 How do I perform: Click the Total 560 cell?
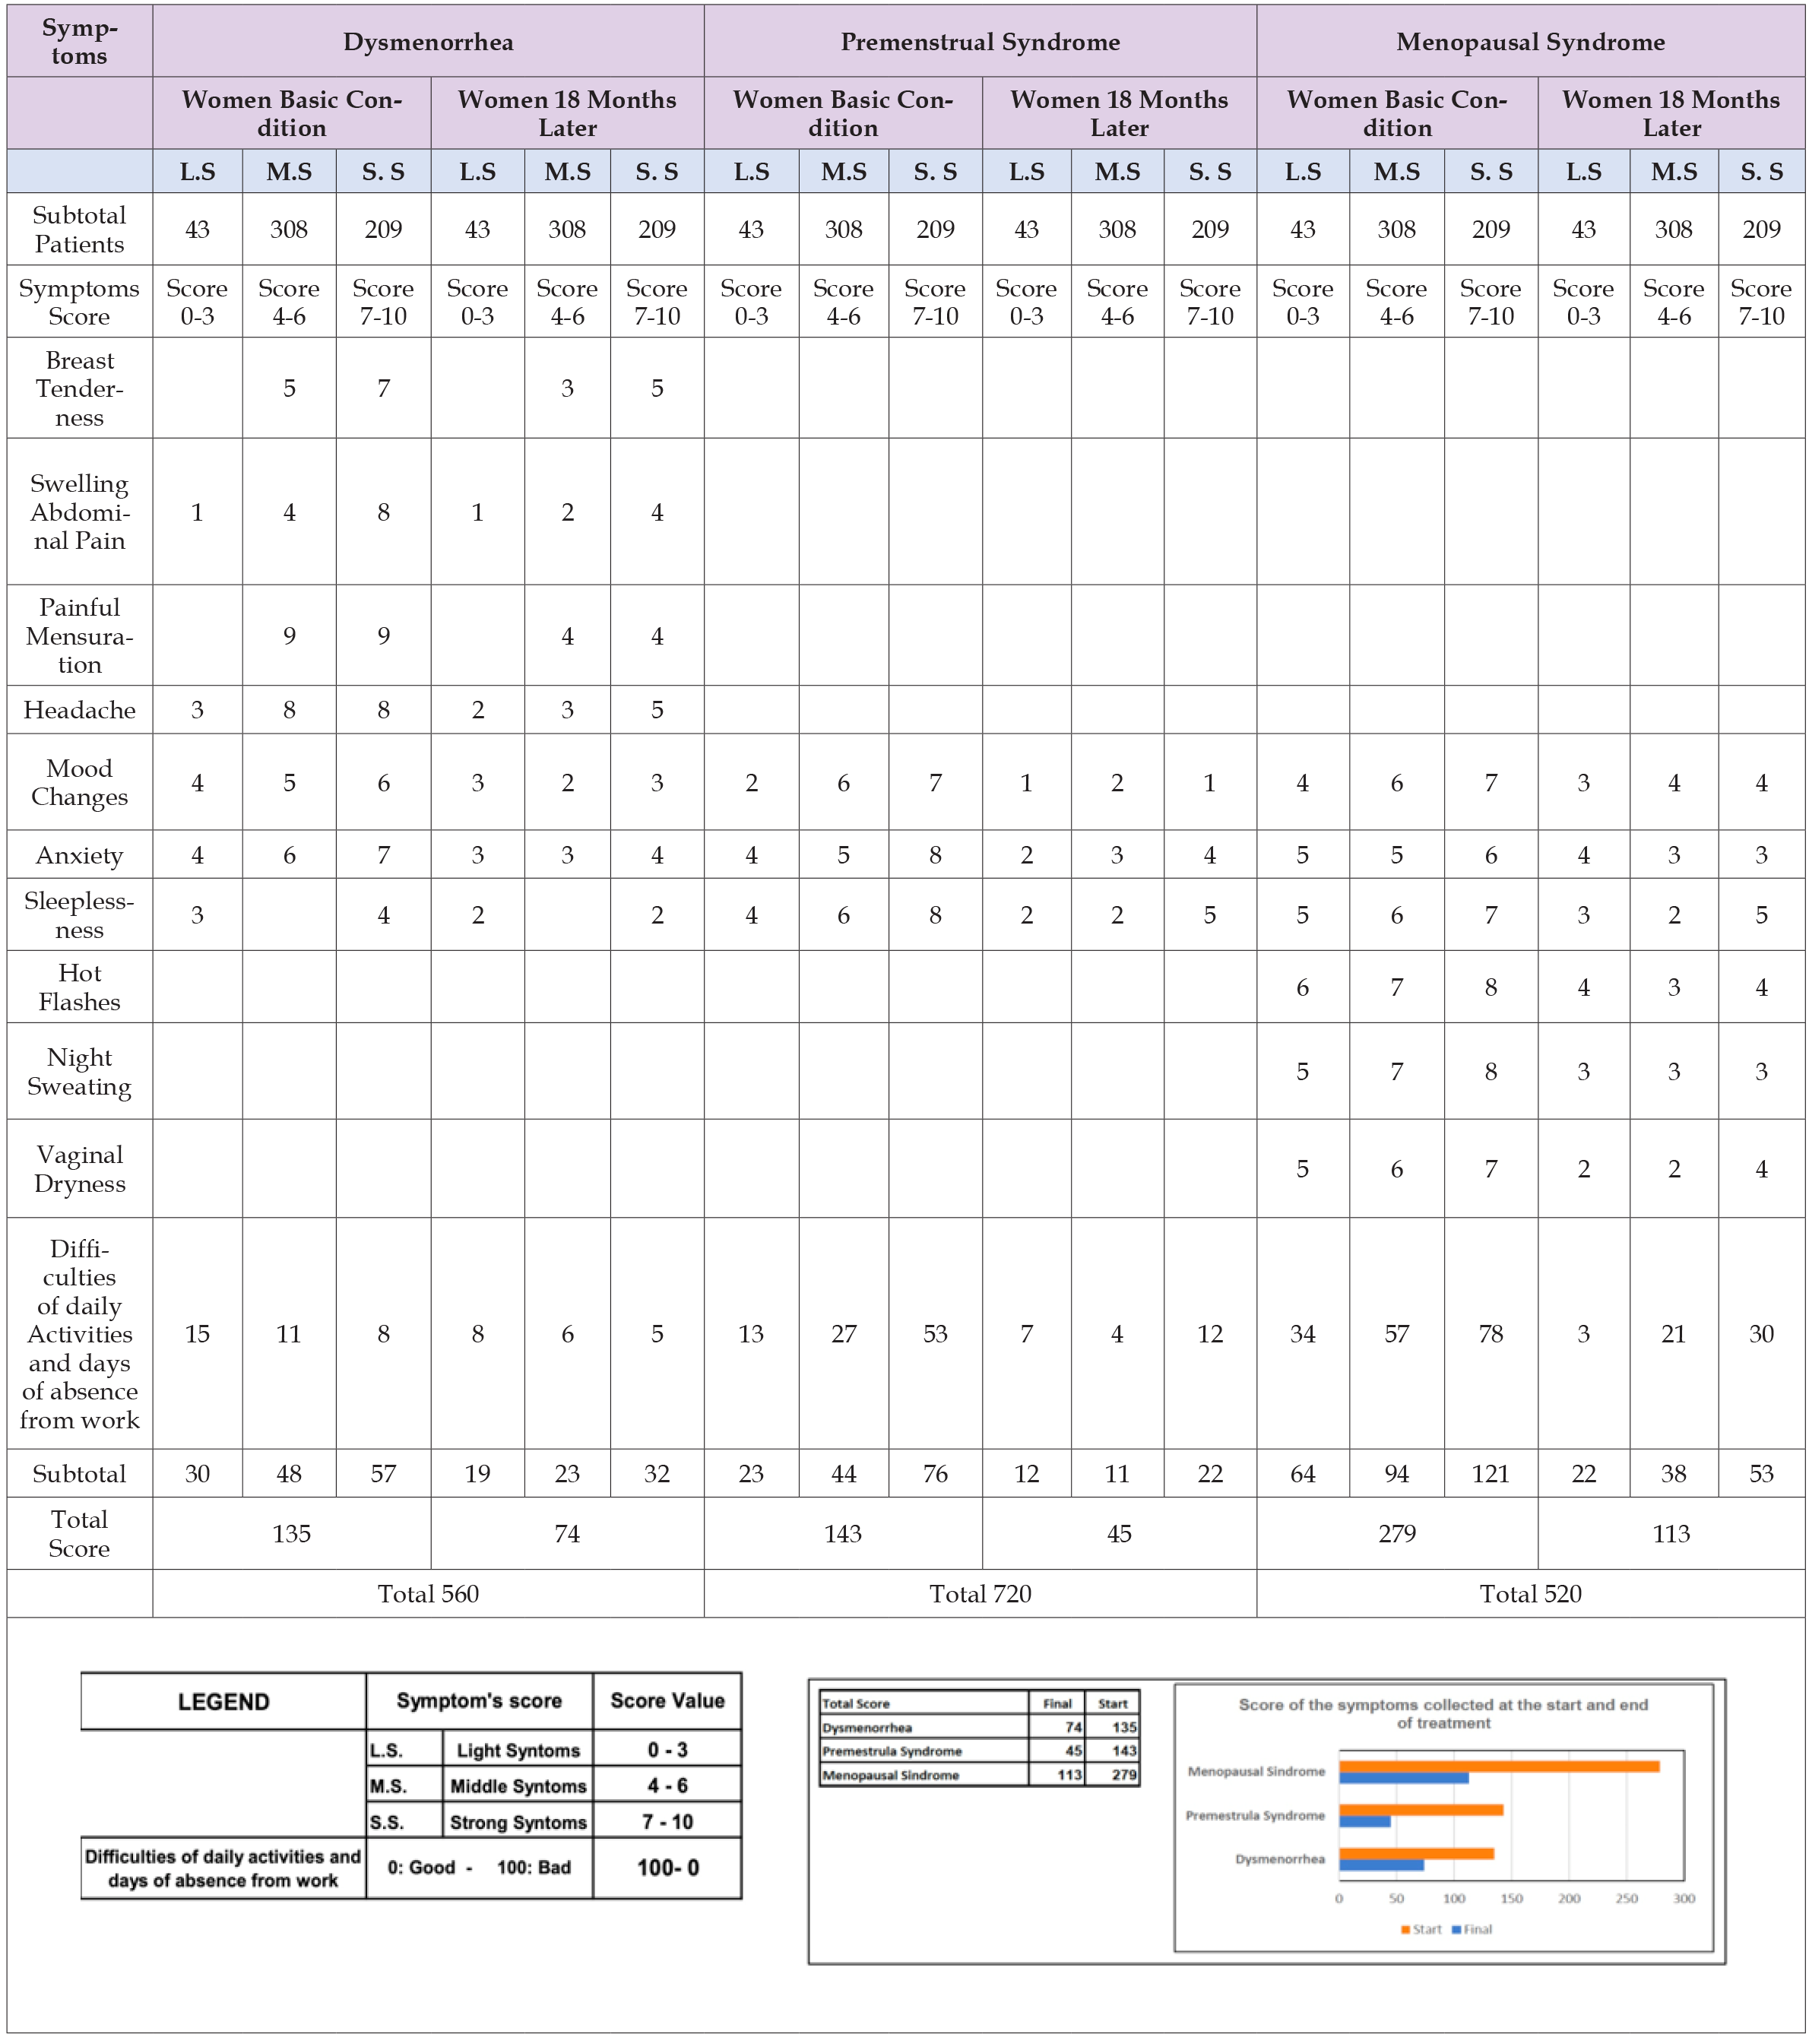coord(428,1593)
